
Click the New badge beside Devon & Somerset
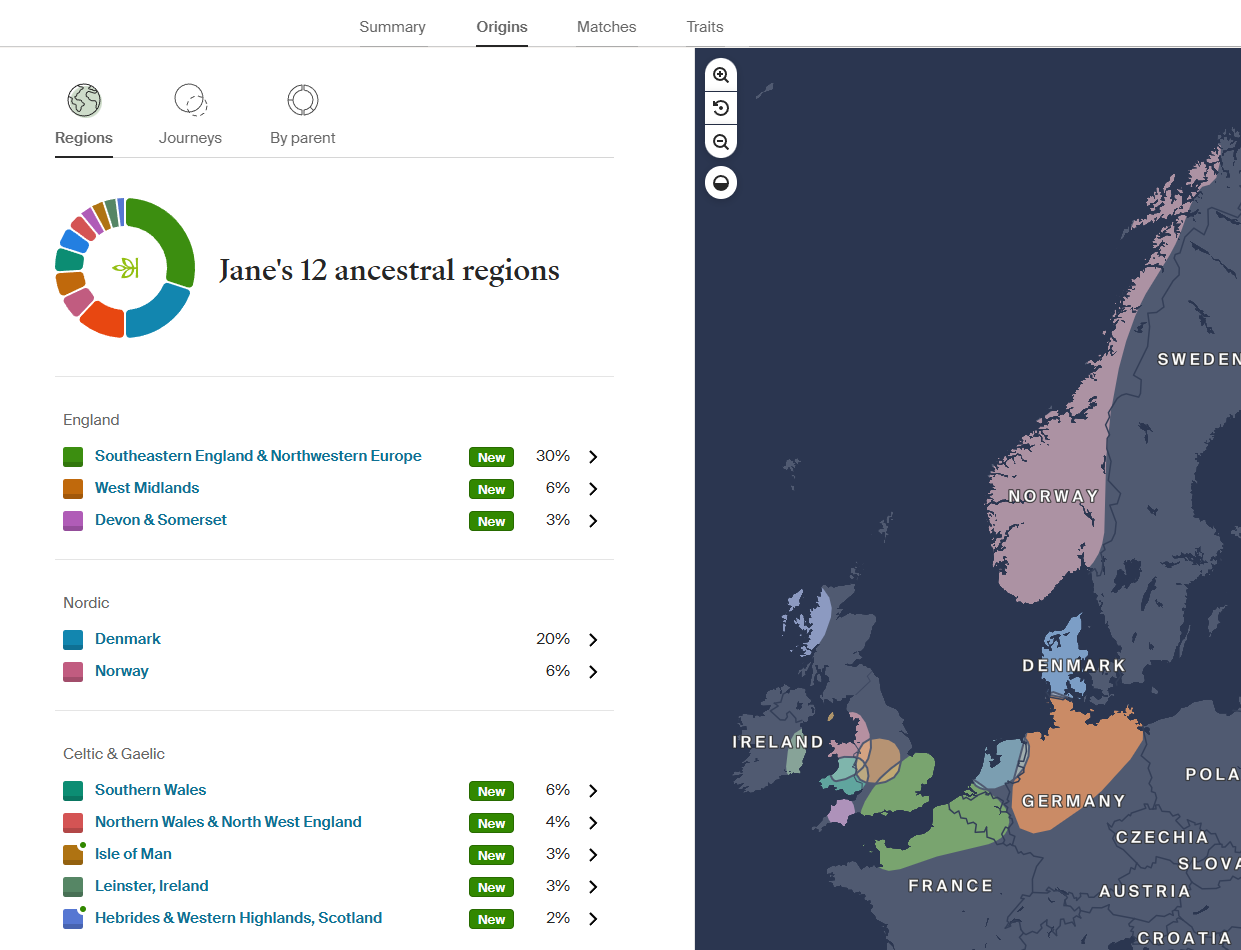coord(491,521)
